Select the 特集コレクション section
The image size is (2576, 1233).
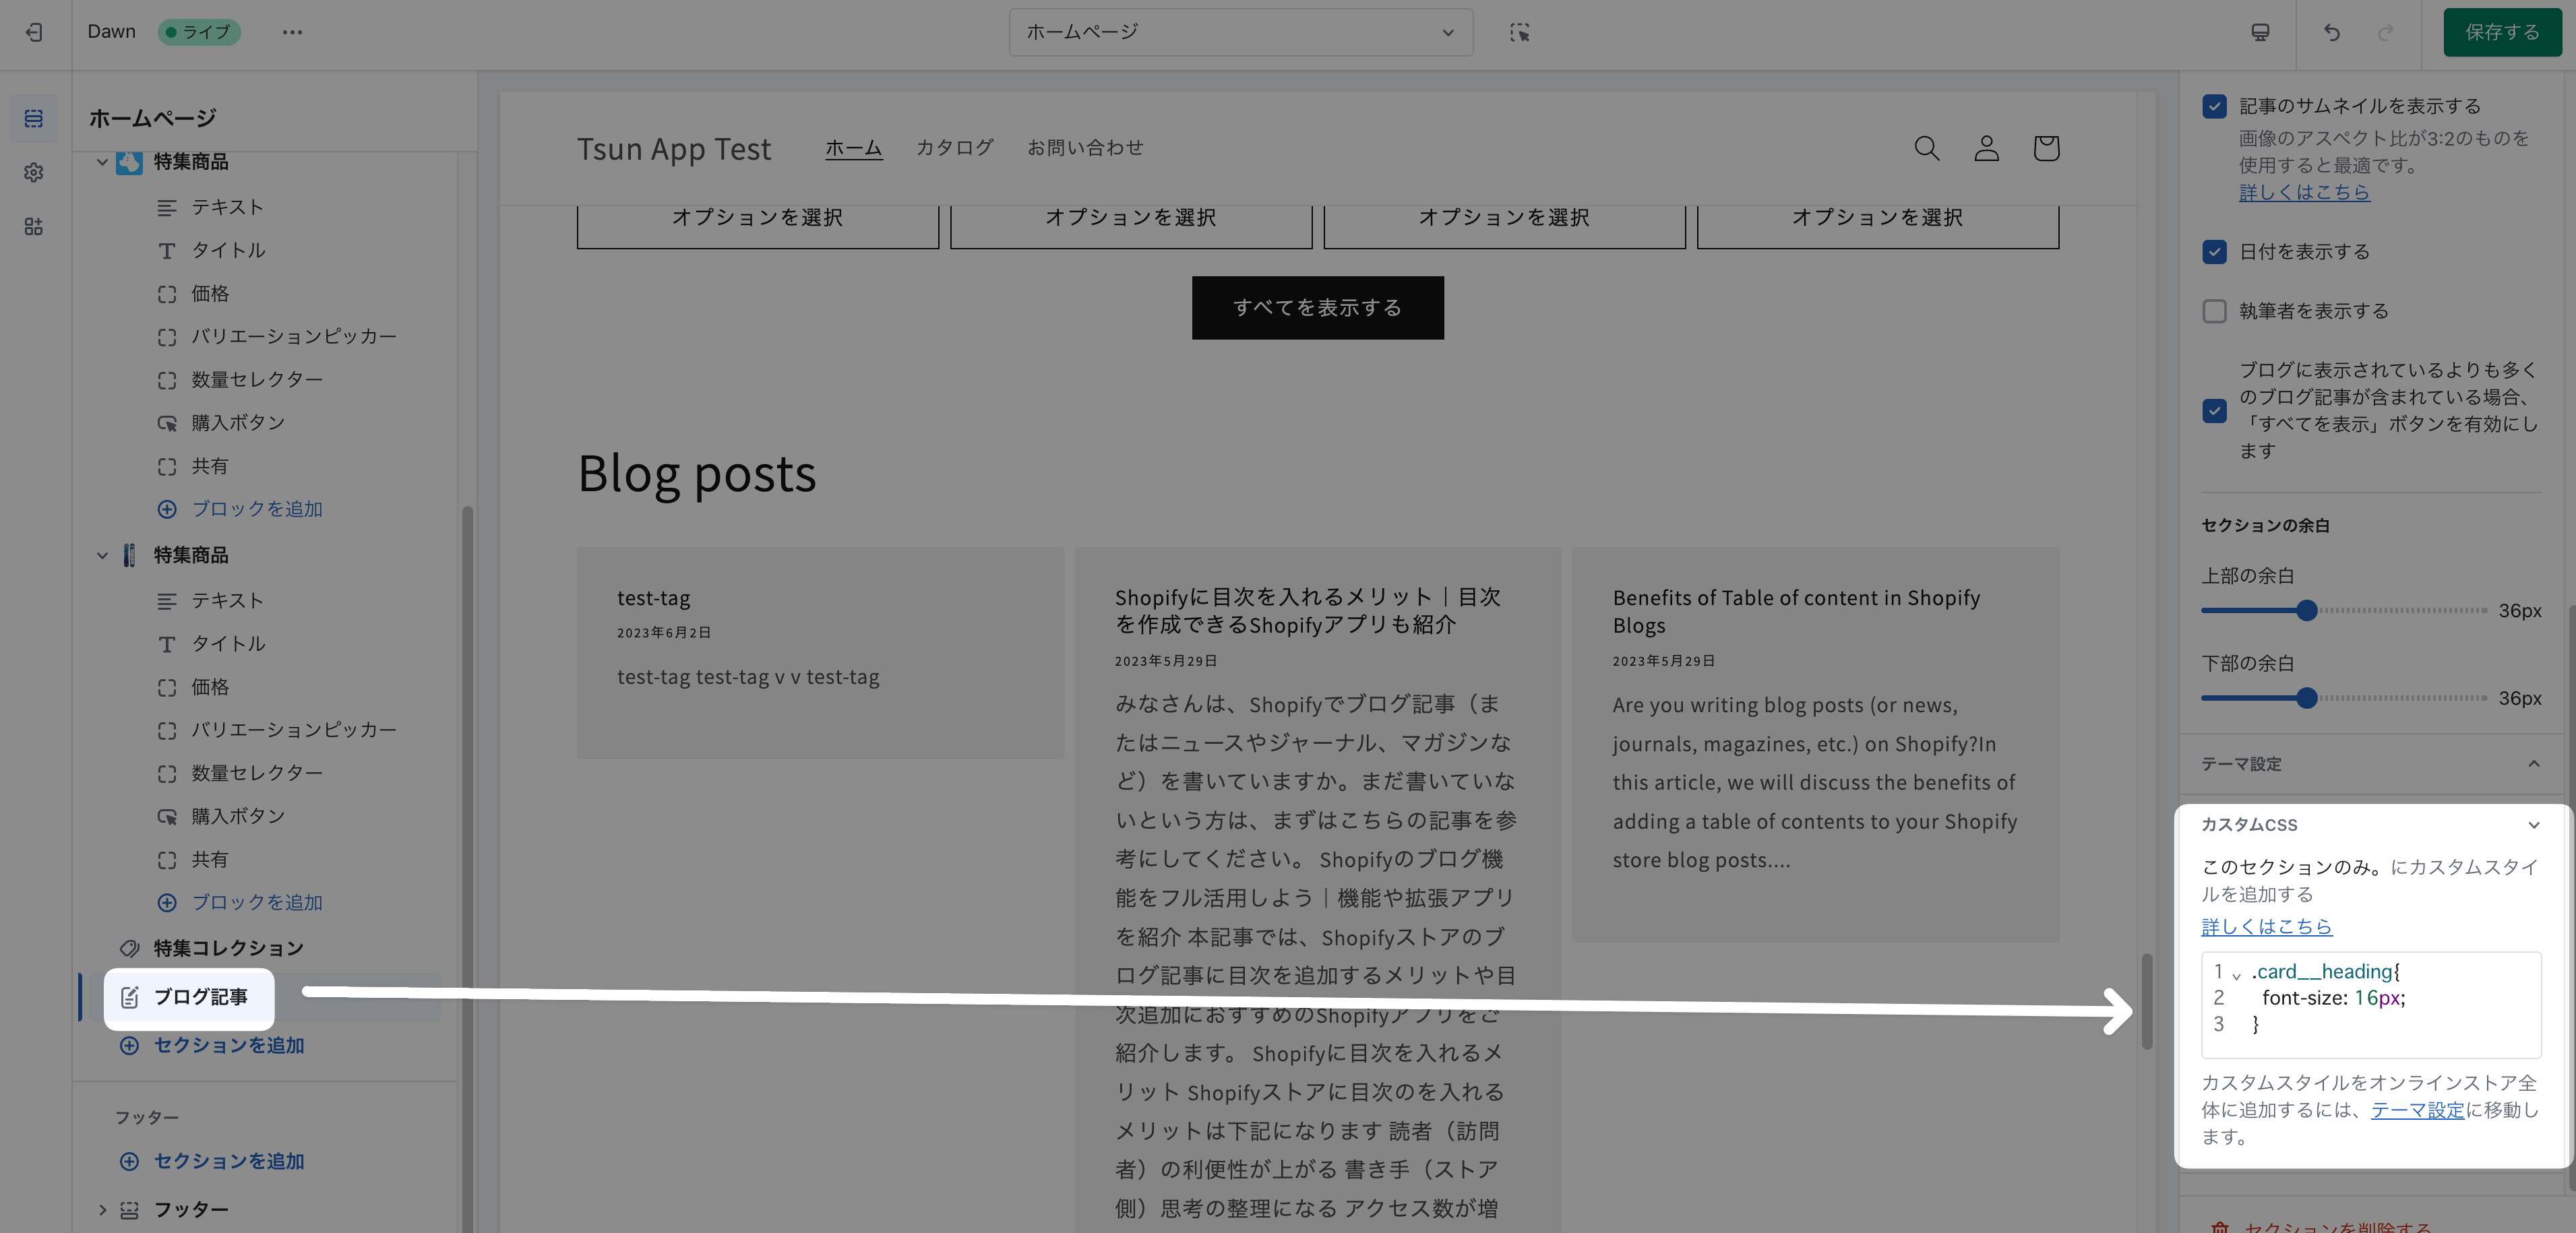click(228, 948)
